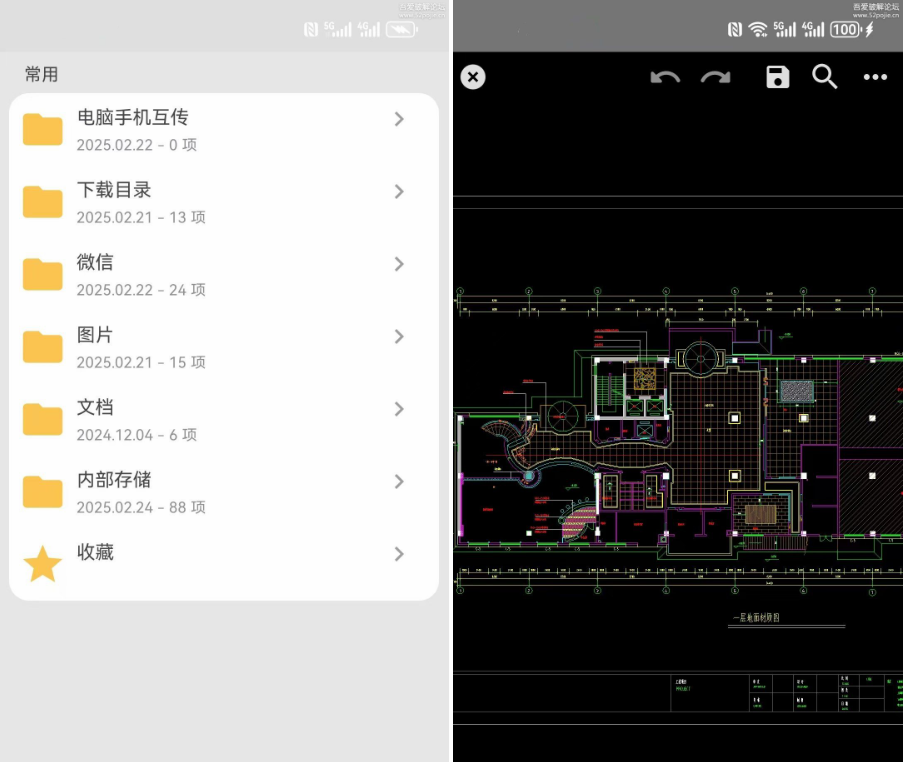Open search with magnifier icon
Screen dimensions: 905x762
(824, 77)
